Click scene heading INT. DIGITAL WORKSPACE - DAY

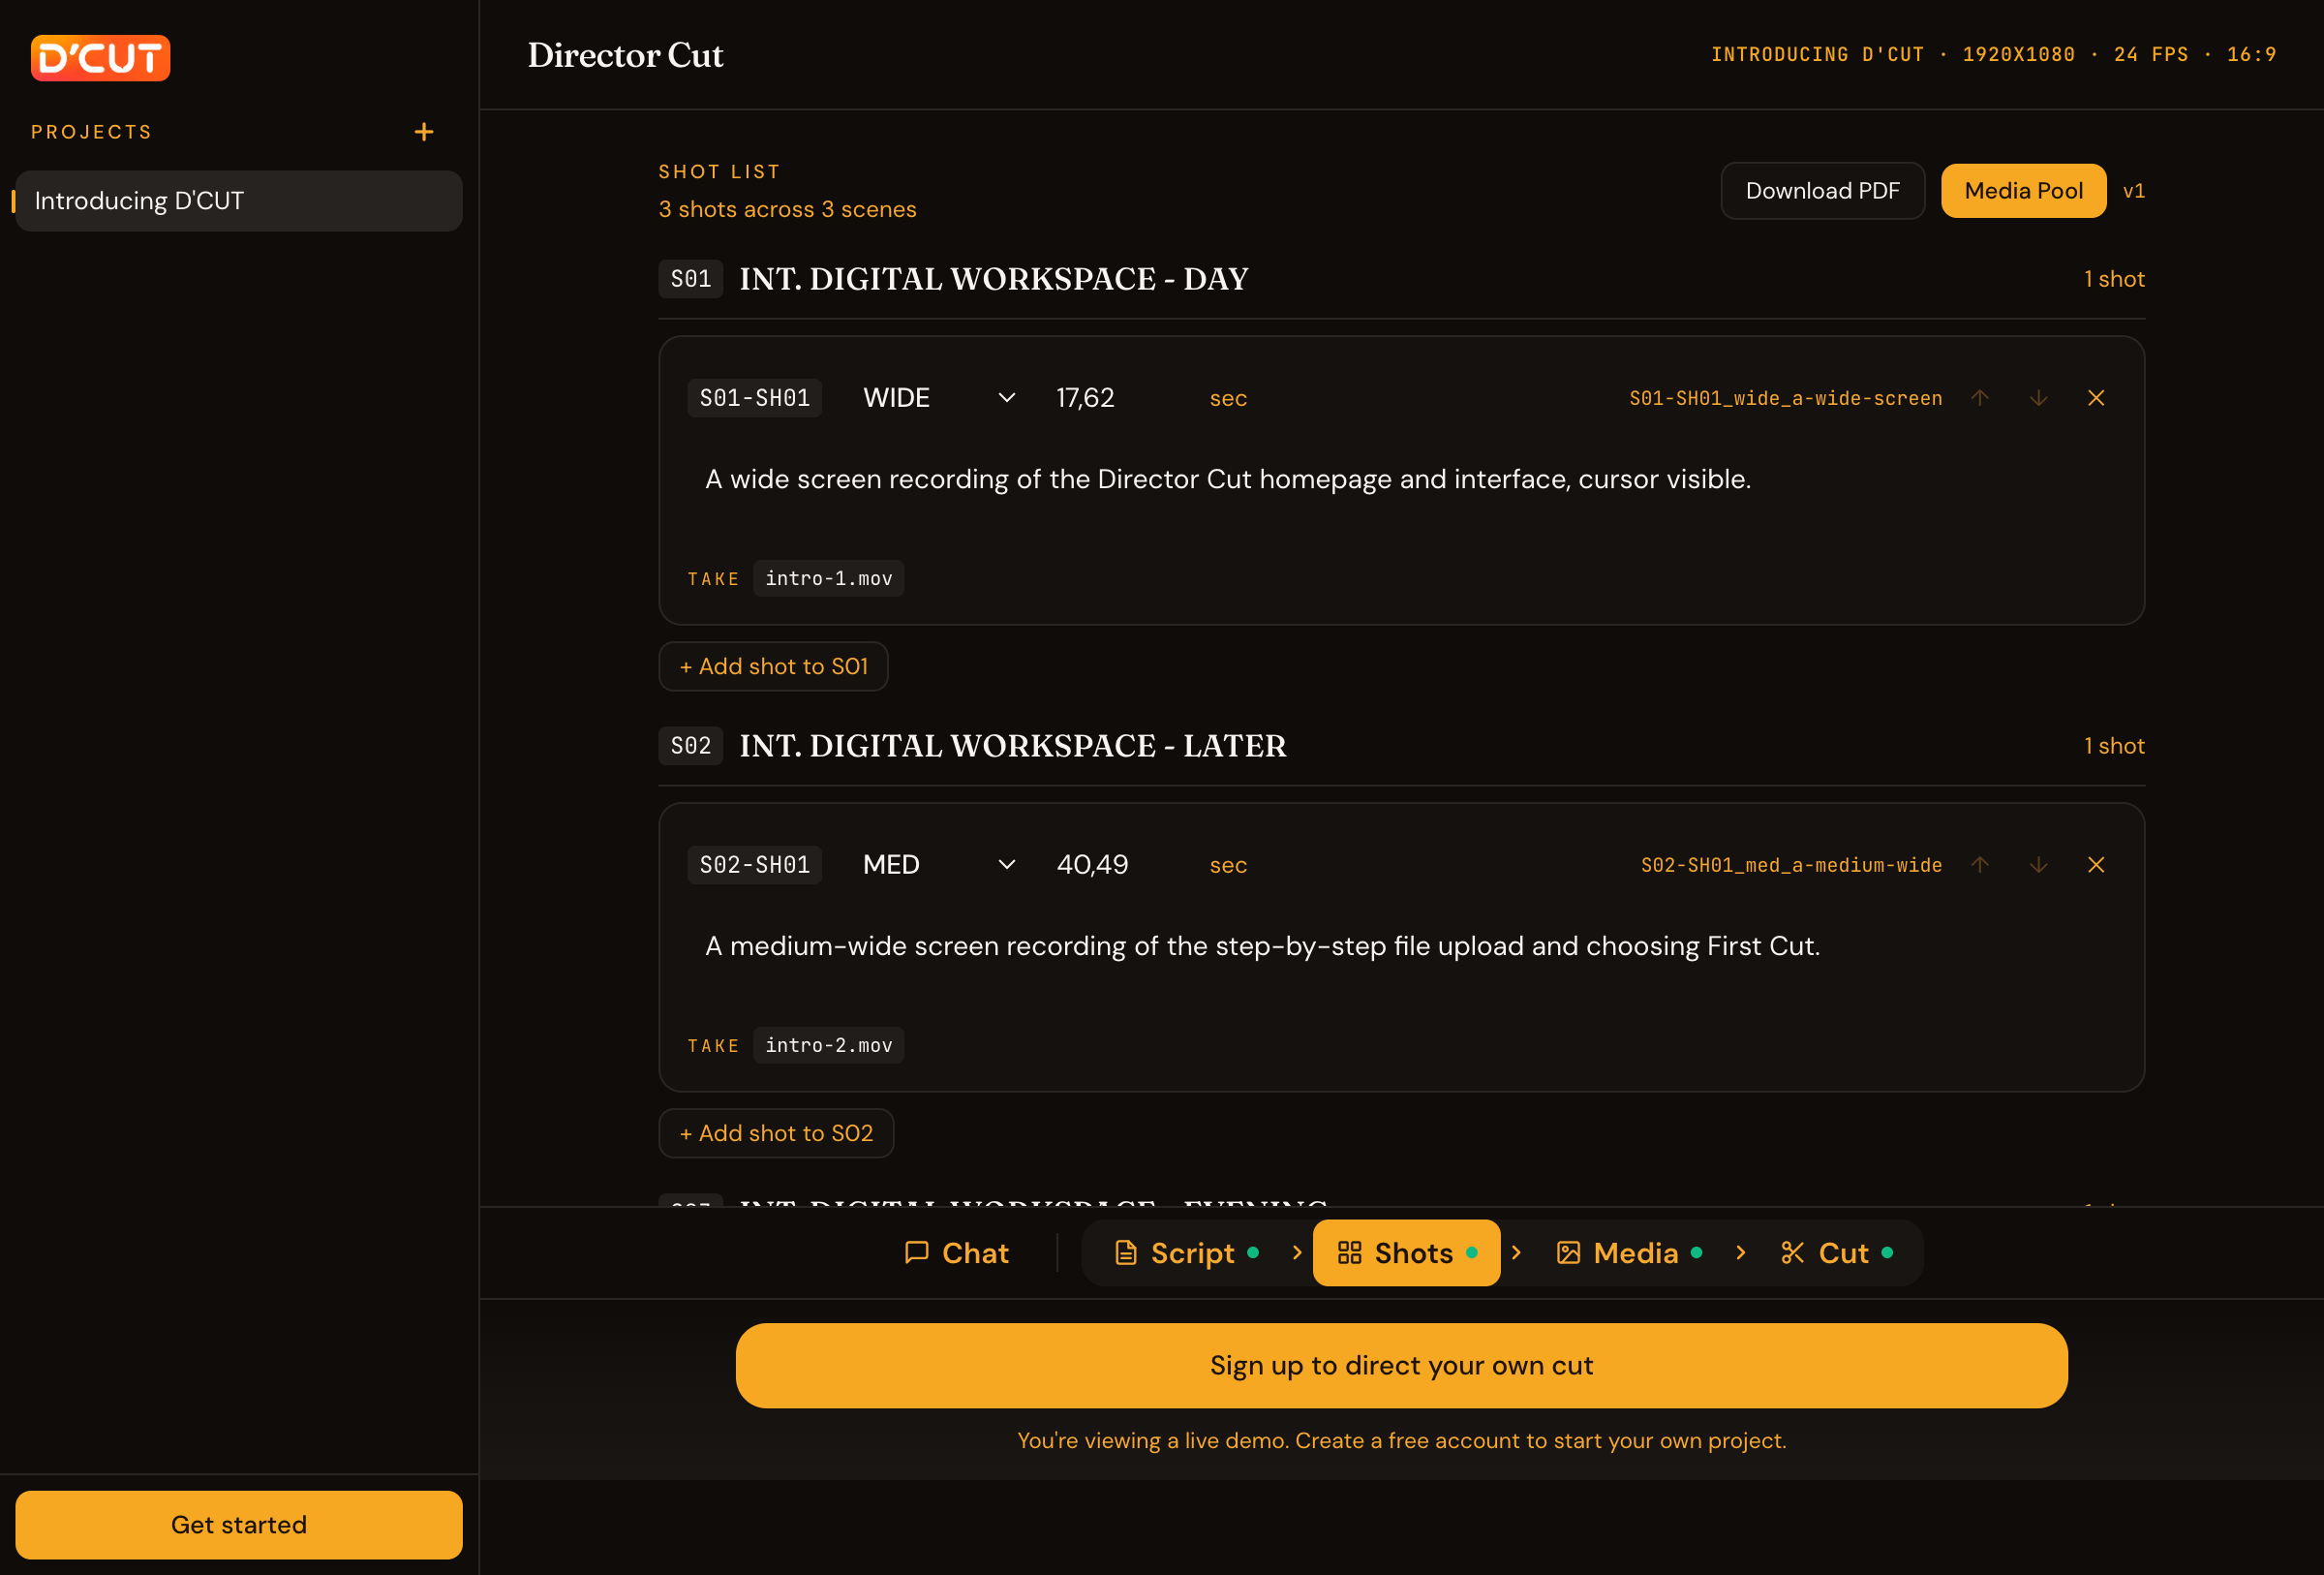click(993, 279)
